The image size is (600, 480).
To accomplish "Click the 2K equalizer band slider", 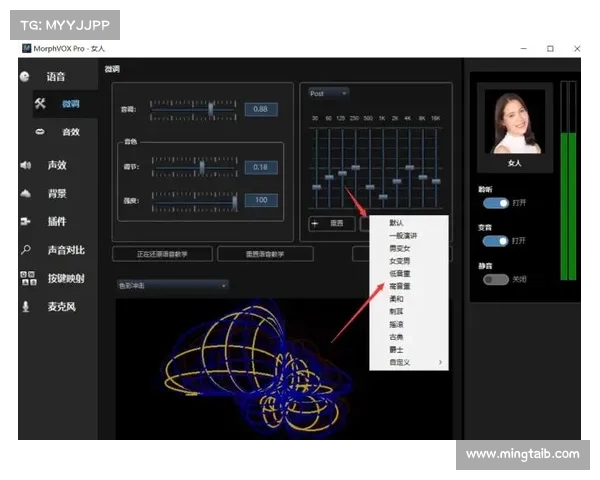I will point(397,181).
